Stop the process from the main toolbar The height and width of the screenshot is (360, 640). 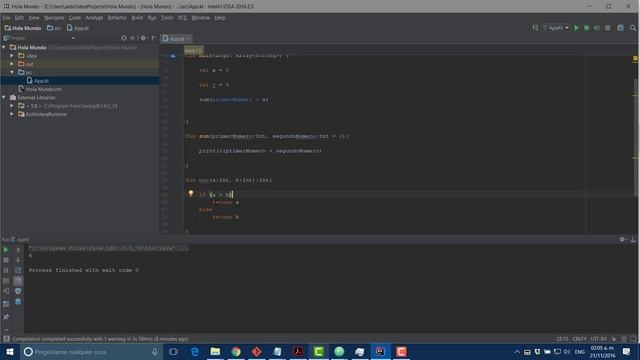point(608,28)
